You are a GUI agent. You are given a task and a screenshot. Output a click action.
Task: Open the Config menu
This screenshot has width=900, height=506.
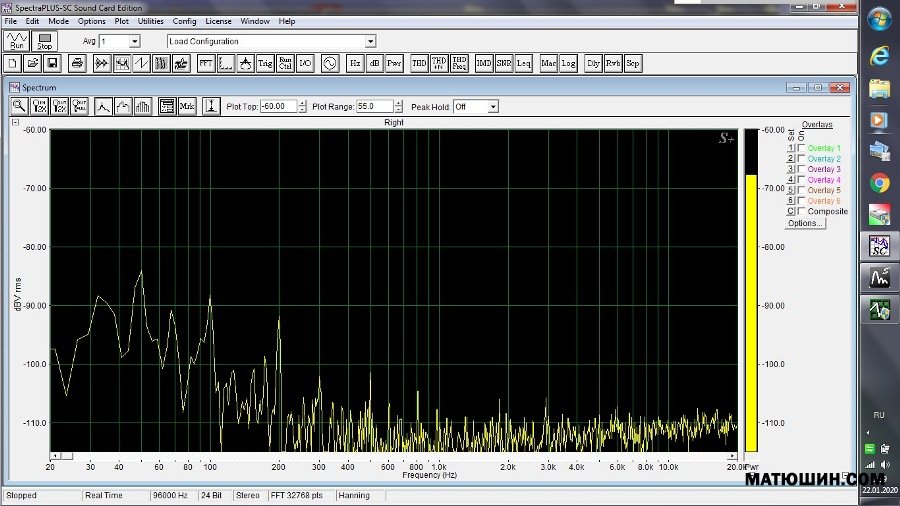pos(184,21)
